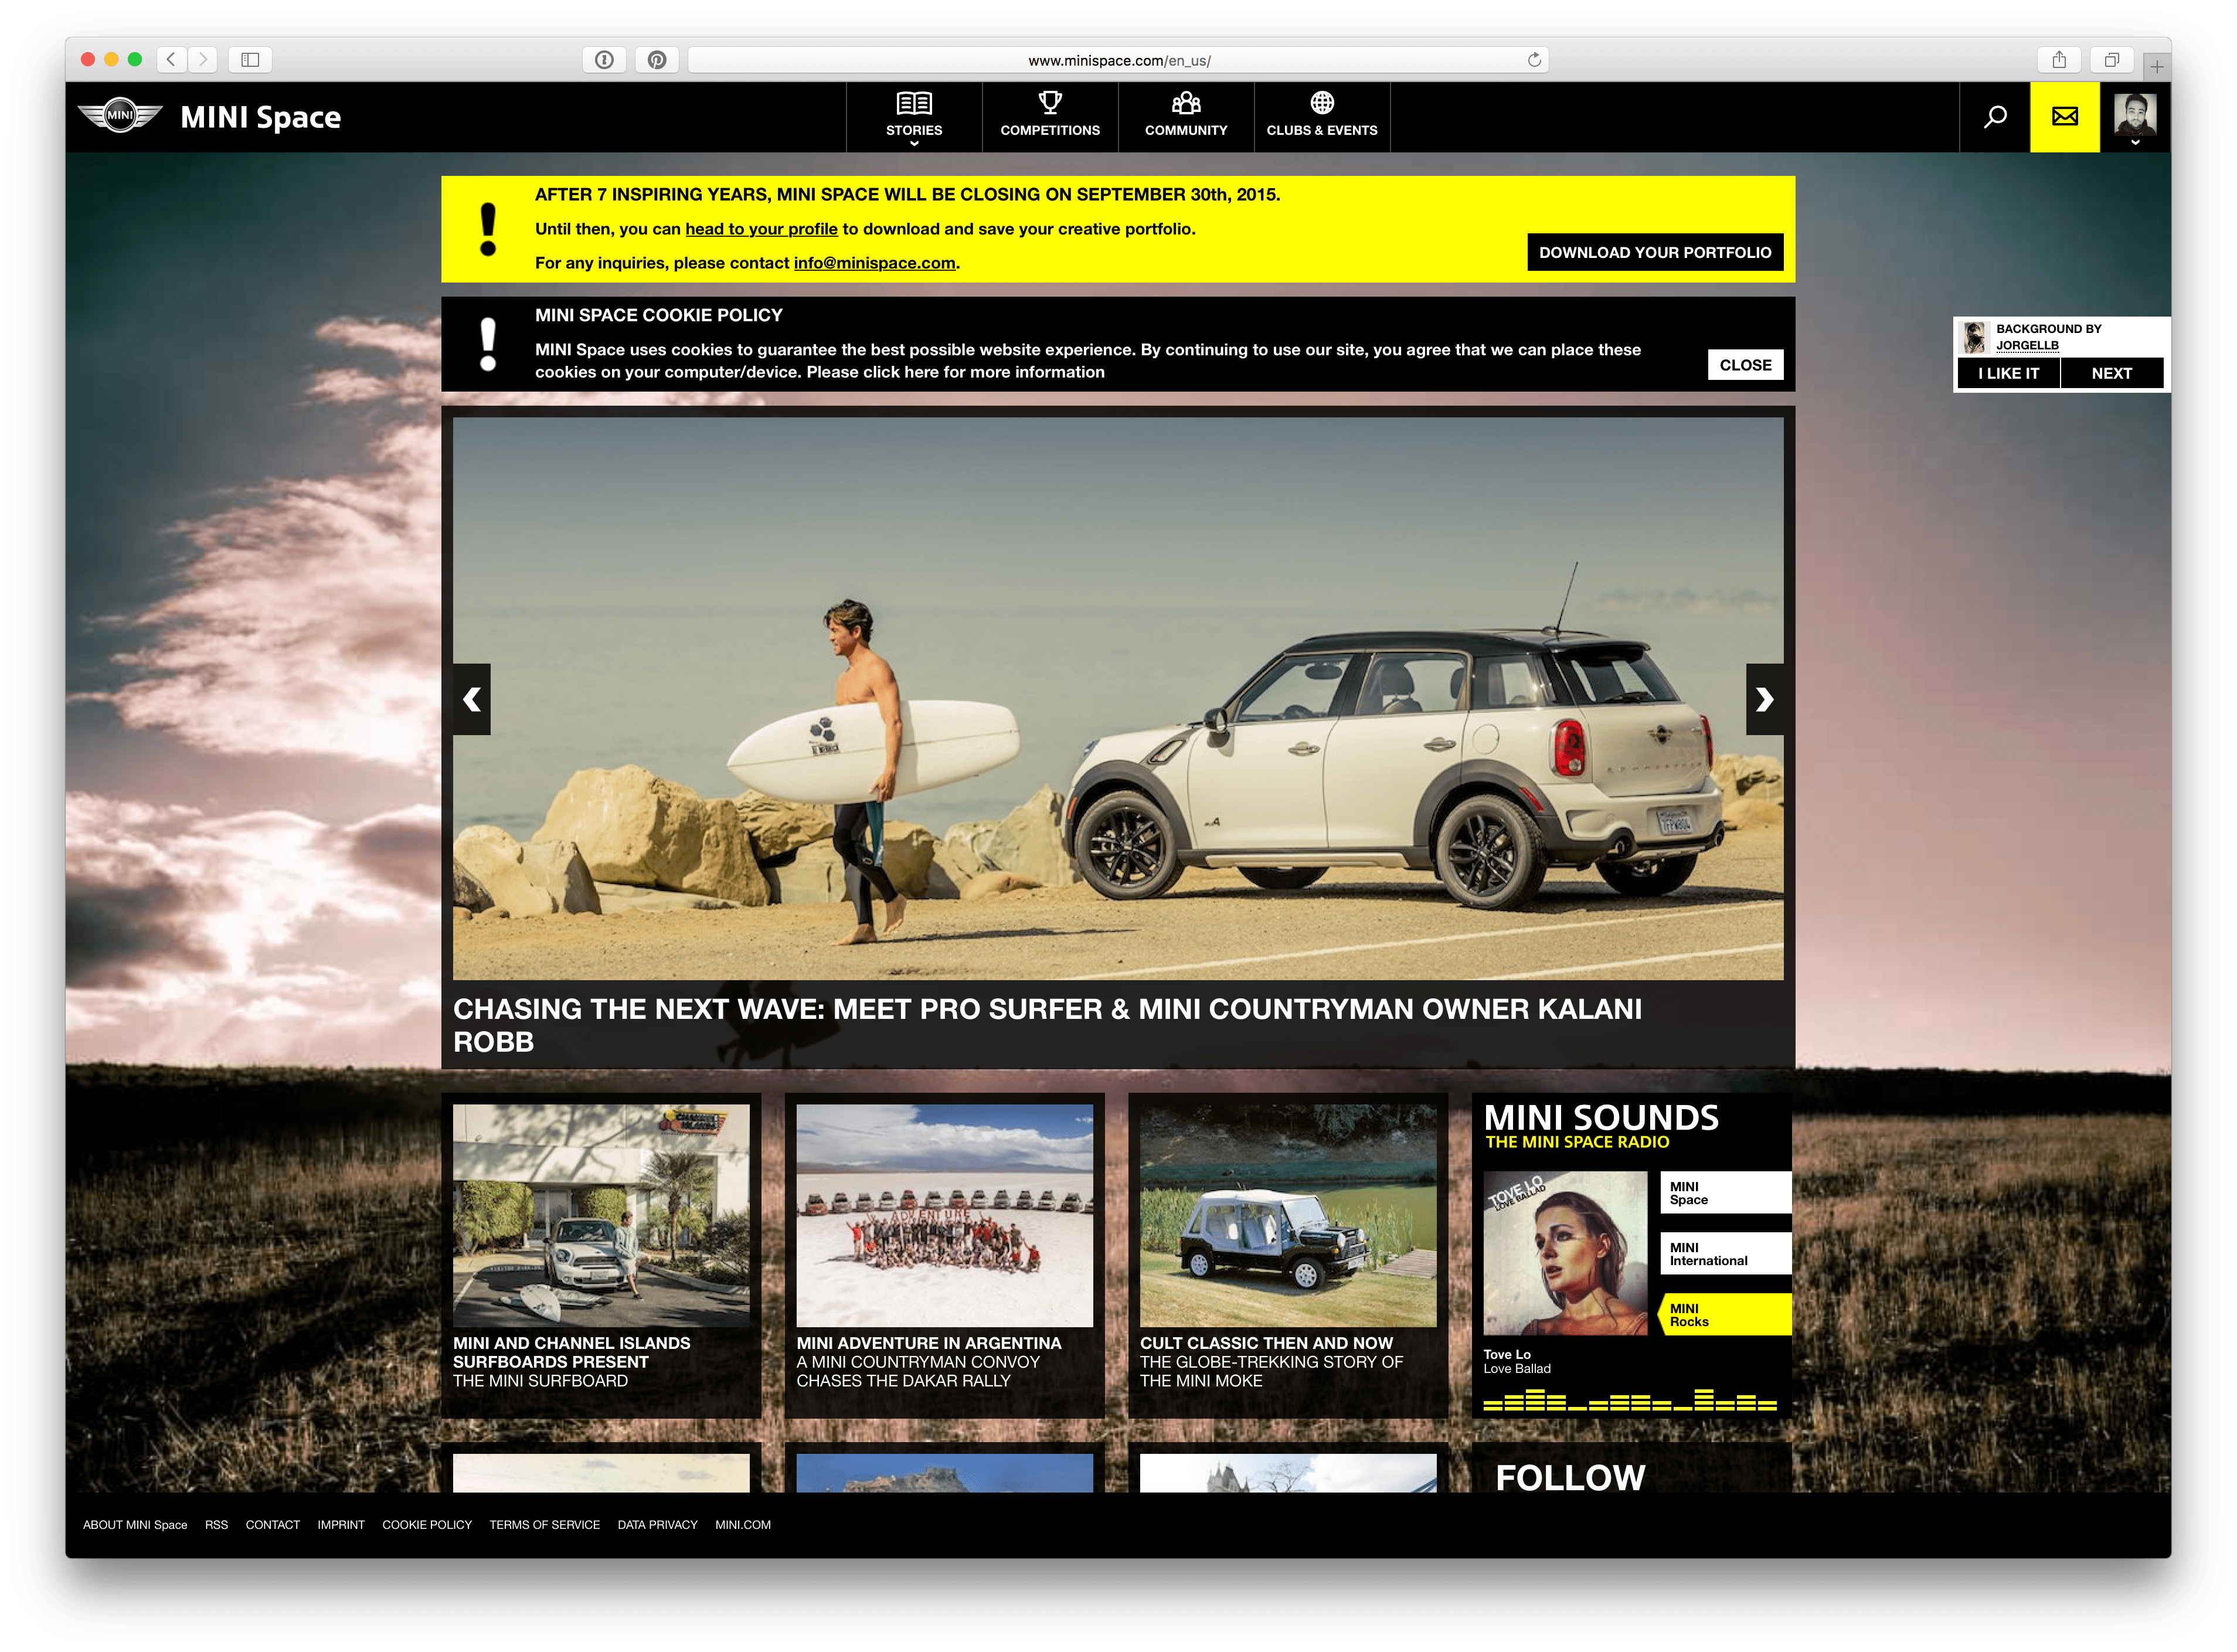Open the Contact footer link

pyautogui.click(x=272, y=1525)
